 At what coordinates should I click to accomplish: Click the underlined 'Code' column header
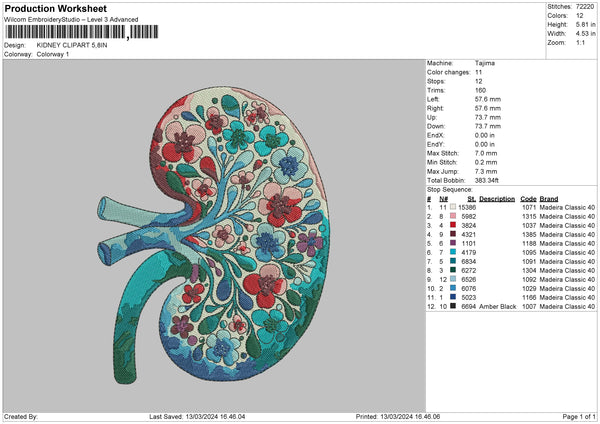pos(528,199)
